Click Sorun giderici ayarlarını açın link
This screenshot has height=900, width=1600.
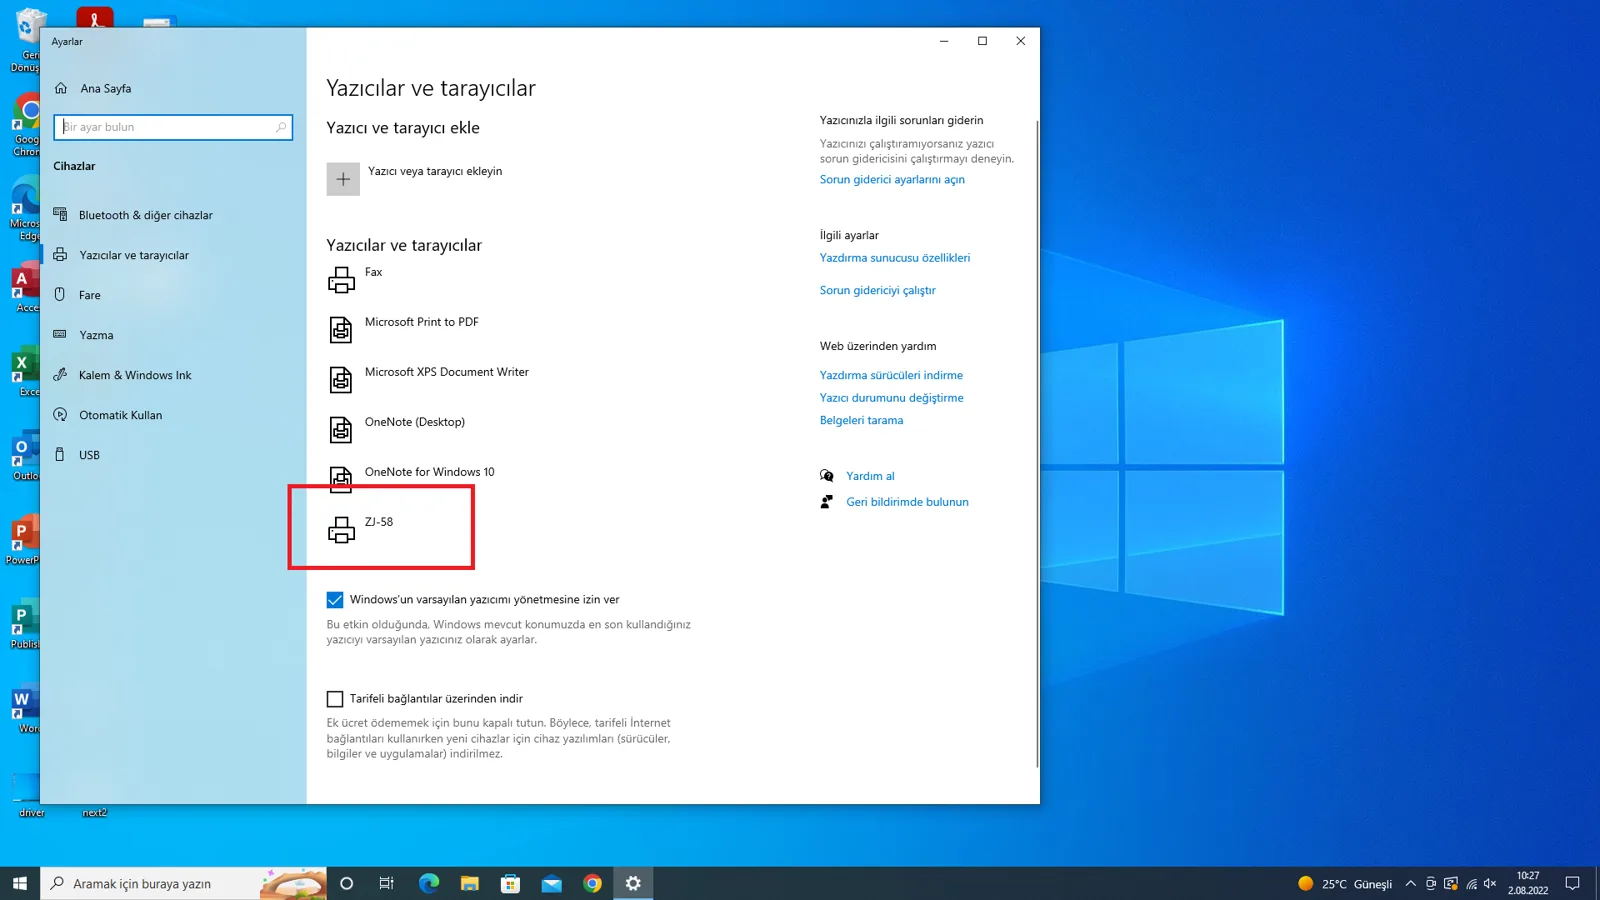(892, 180)
